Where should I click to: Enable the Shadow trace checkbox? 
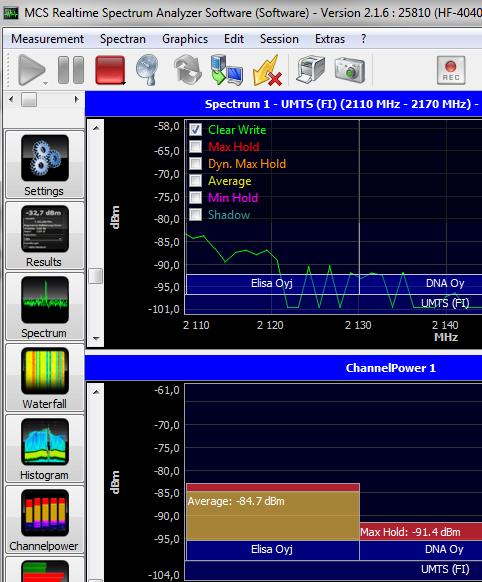(195, 214)
